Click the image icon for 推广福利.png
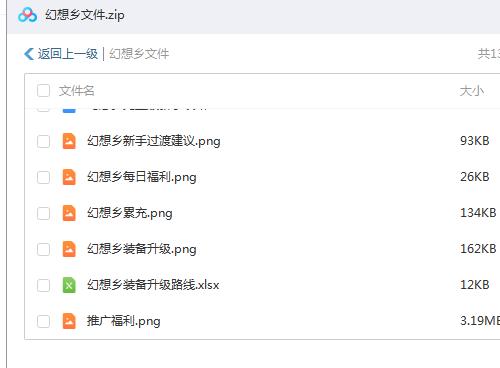 coord(69,321)
